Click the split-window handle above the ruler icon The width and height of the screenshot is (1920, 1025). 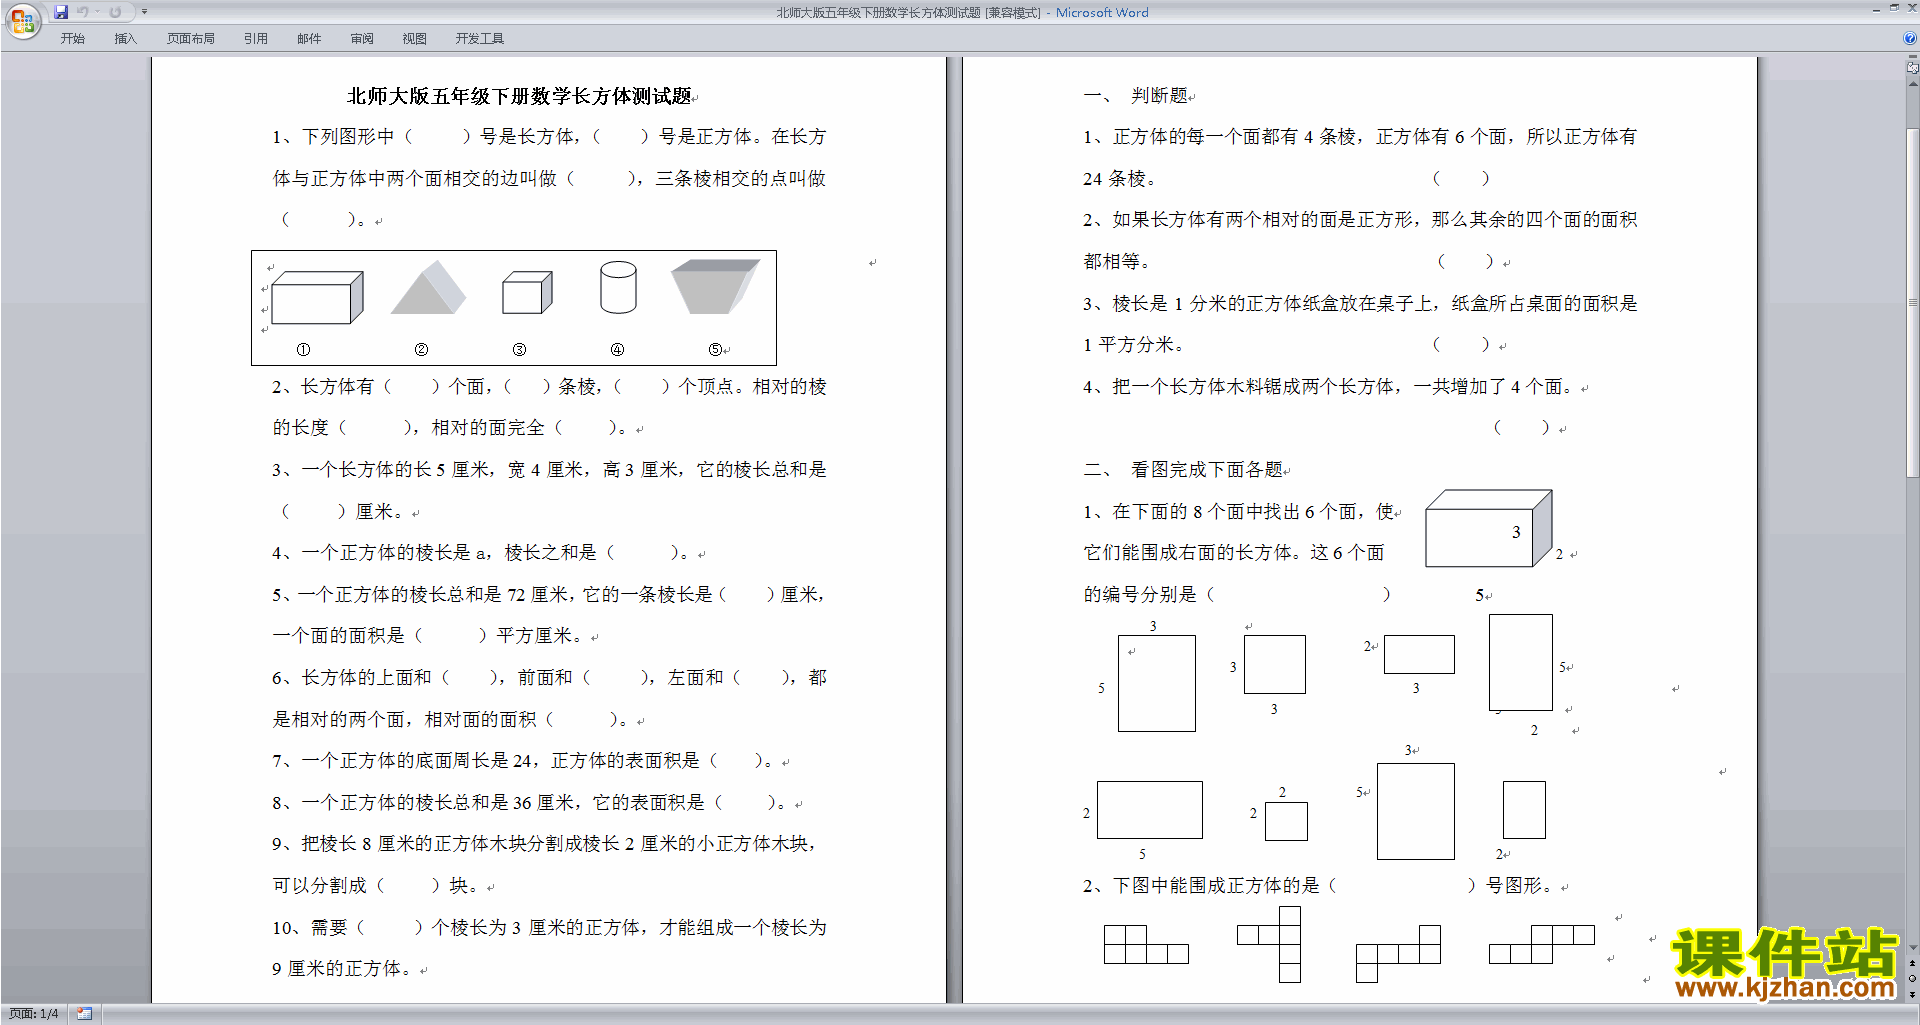point(1913,58)
